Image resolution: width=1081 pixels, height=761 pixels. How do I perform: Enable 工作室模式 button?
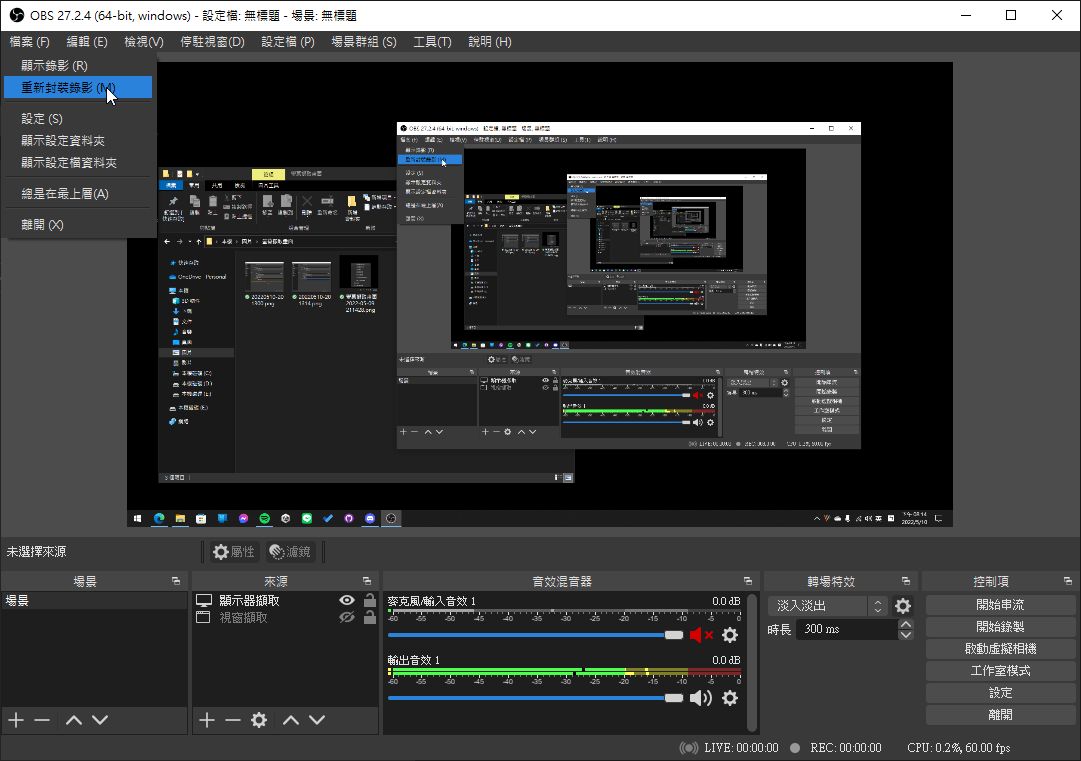click(x=1000, y=671)
